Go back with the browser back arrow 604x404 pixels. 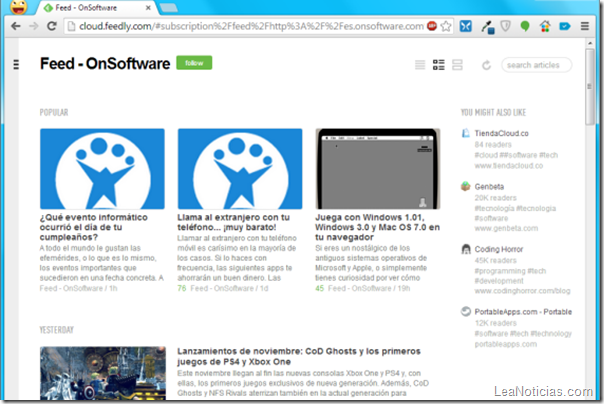[15, 26]
